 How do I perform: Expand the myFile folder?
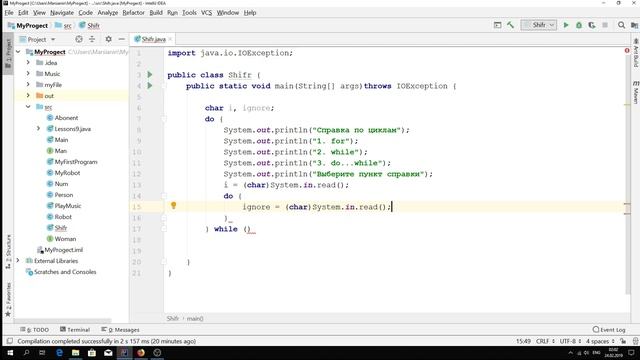pyautogui.click(x=28, y=84)
